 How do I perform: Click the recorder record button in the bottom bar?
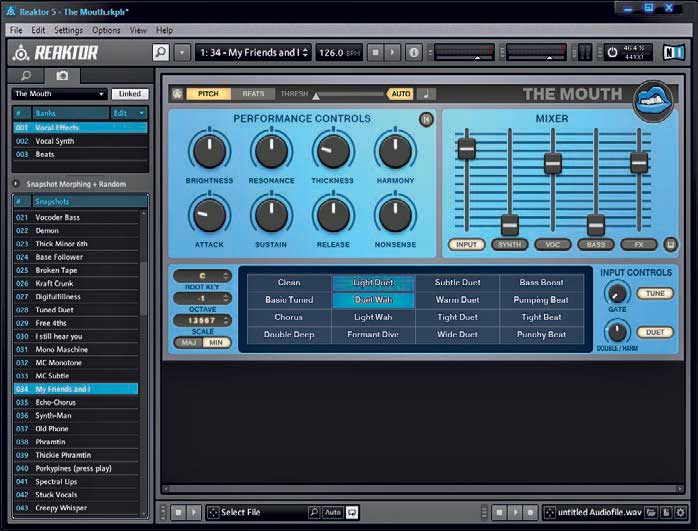[x=531, y=512]
